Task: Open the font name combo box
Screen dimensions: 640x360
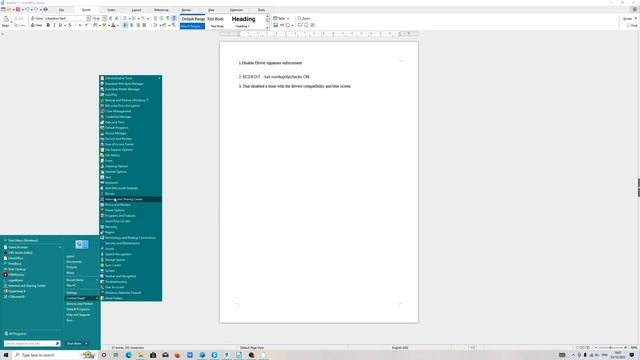Action: tap(68, 18)
